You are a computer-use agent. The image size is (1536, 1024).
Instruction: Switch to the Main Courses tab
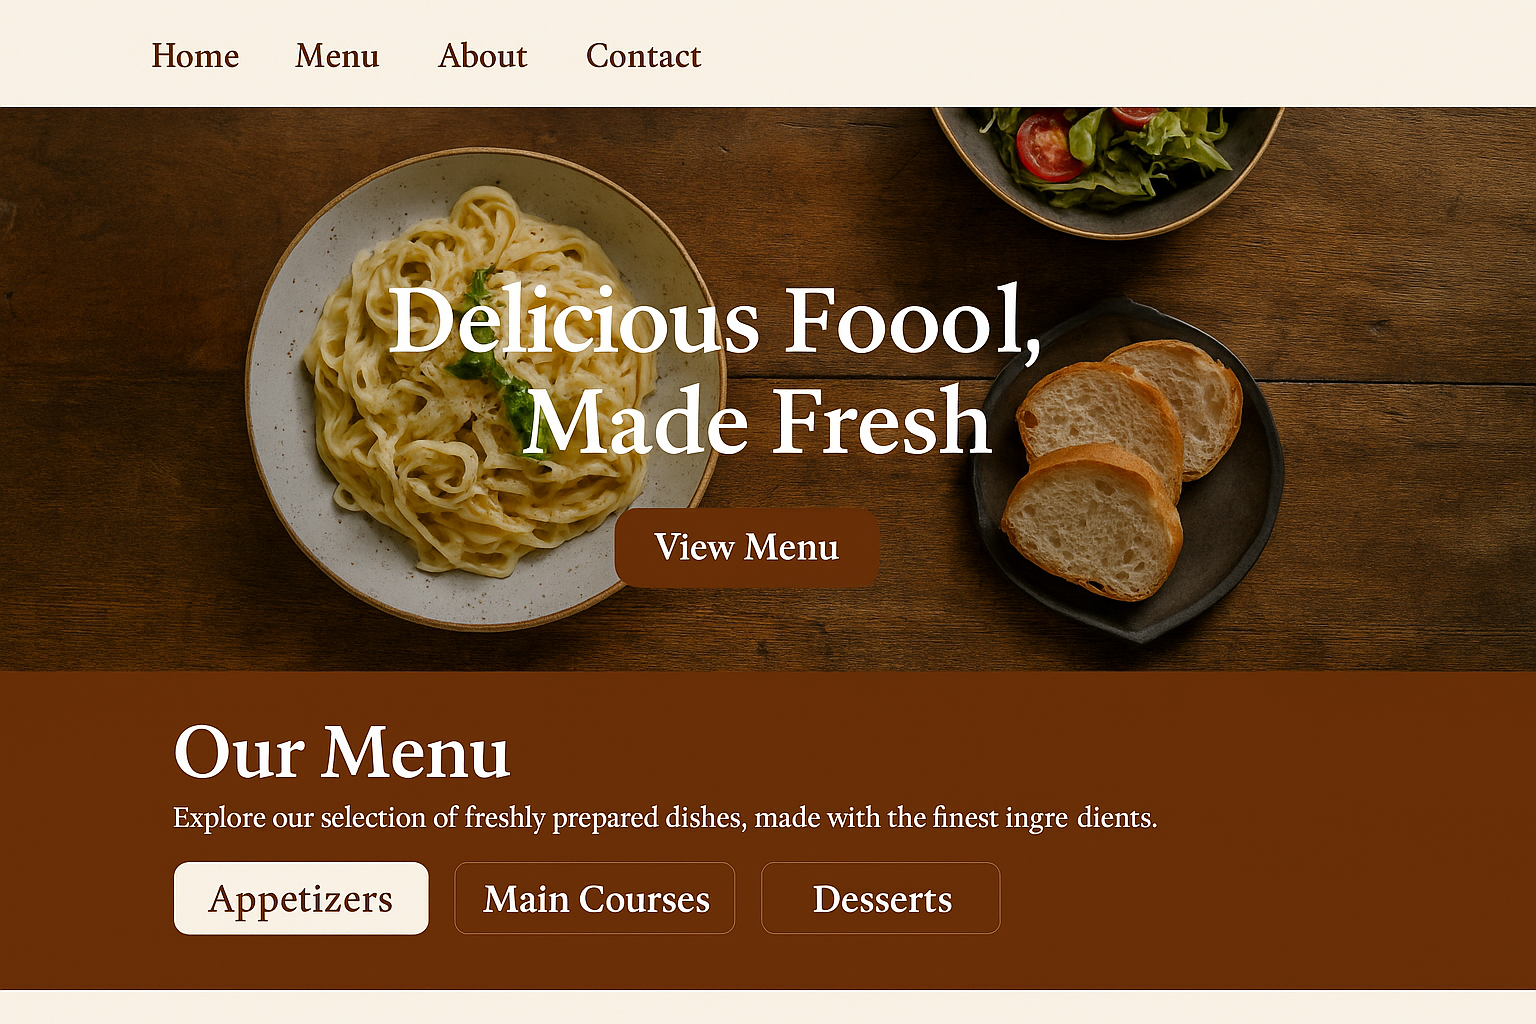pyautogui.click(x=595, y=898)
